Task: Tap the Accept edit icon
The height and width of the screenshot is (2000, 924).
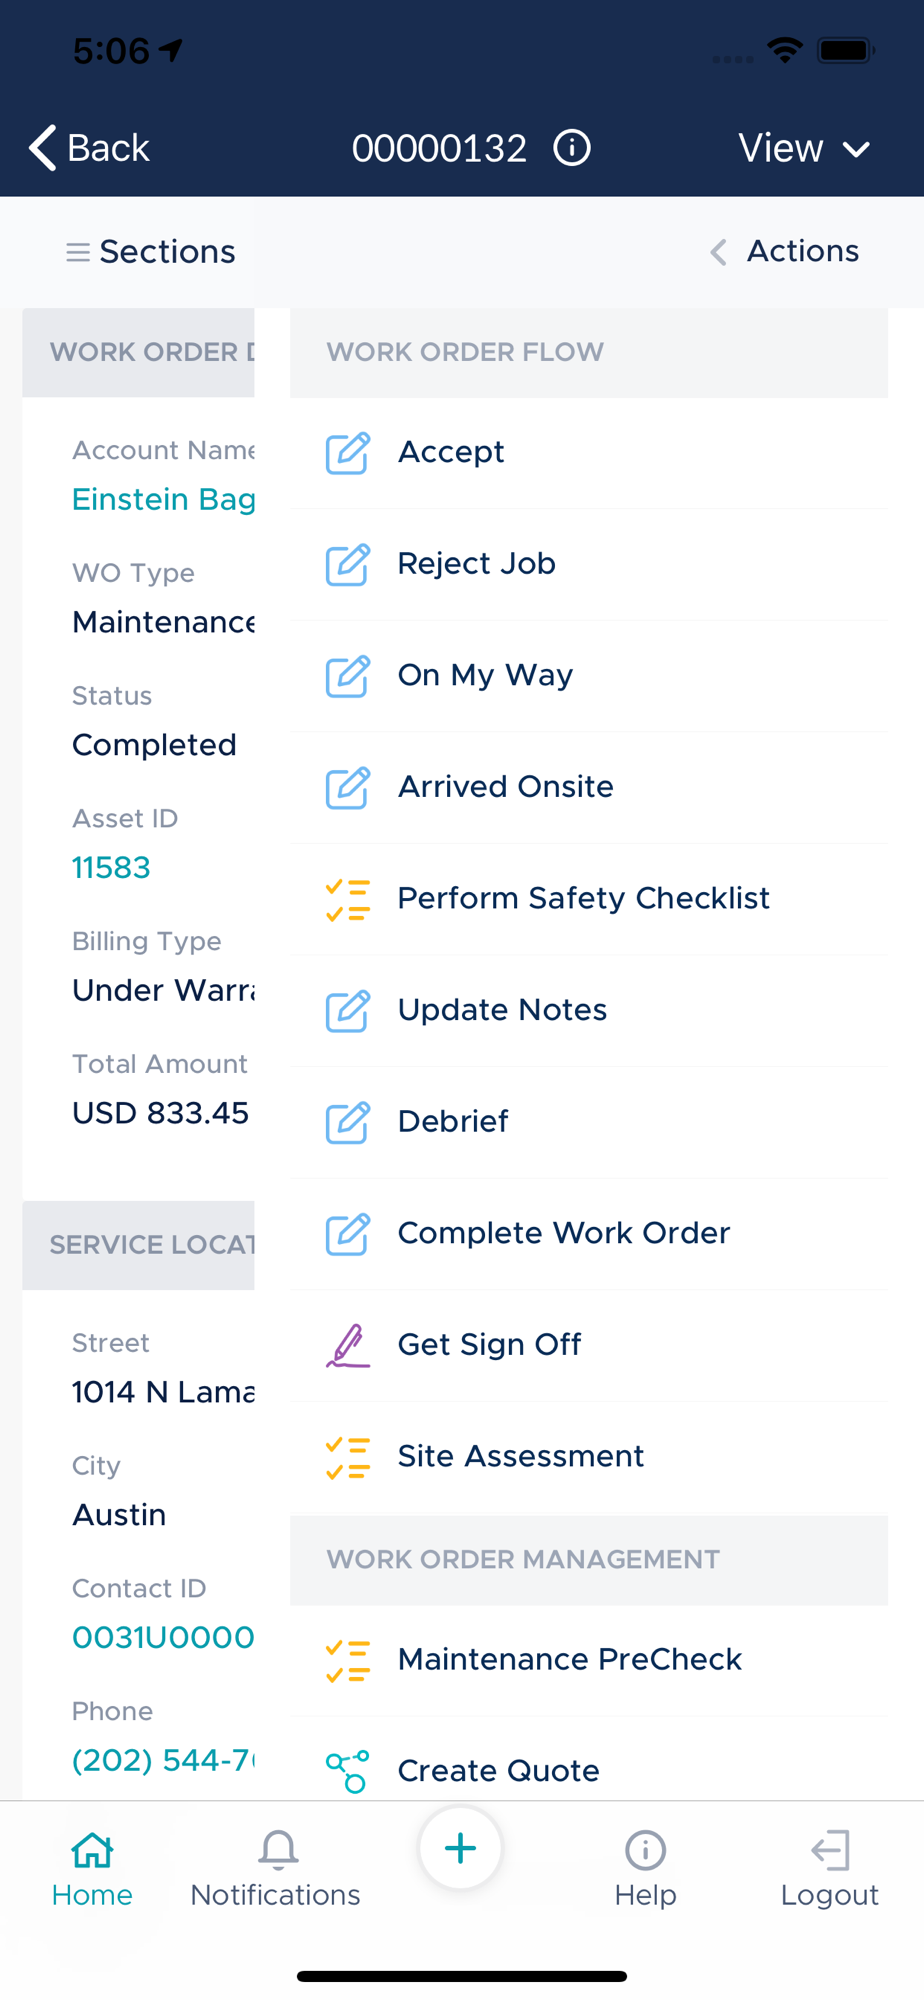Action: tap(348, 453)
